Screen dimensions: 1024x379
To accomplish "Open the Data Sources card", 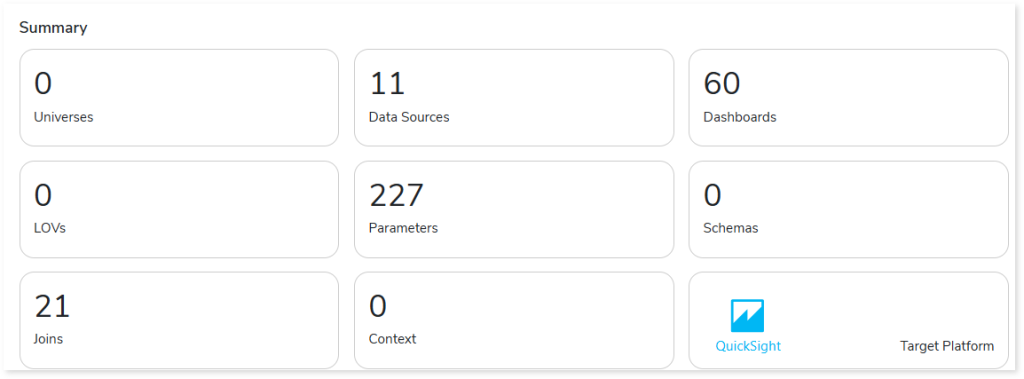I will tap(514, 98).
